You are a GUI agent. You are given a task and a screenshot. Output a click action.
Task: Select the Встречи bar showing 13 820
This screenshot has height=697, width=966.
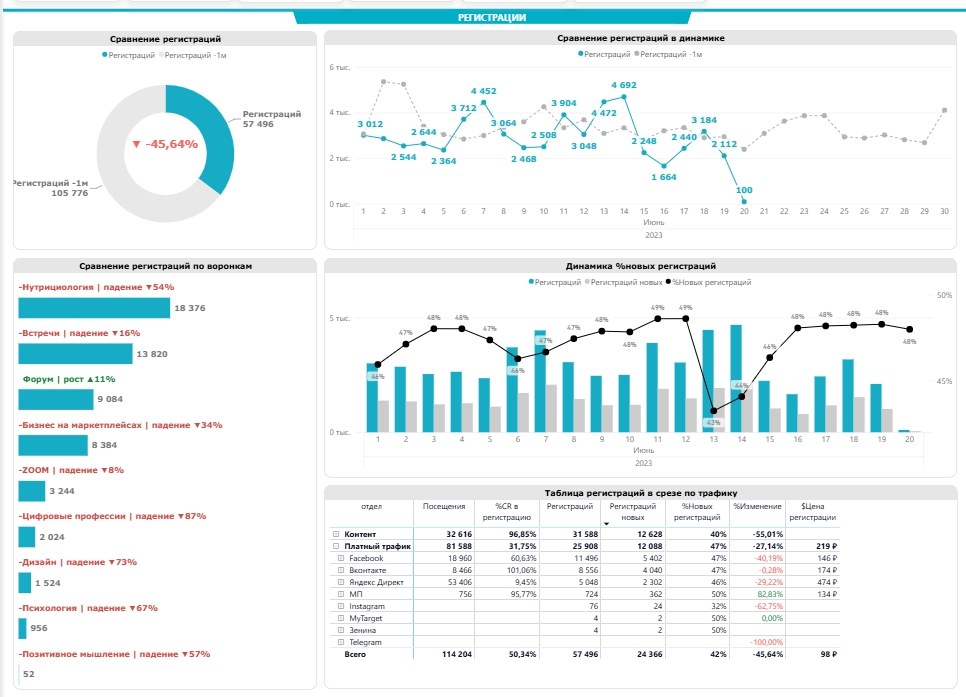[75, 354]
